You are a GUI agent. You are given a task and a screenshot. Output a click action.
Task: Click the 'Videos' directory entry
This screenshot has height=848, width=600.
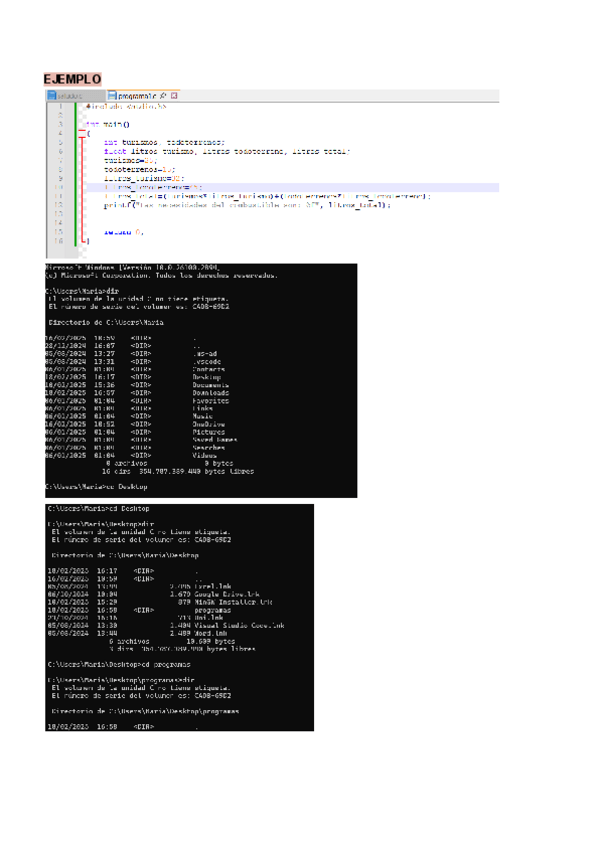(205, 455)
